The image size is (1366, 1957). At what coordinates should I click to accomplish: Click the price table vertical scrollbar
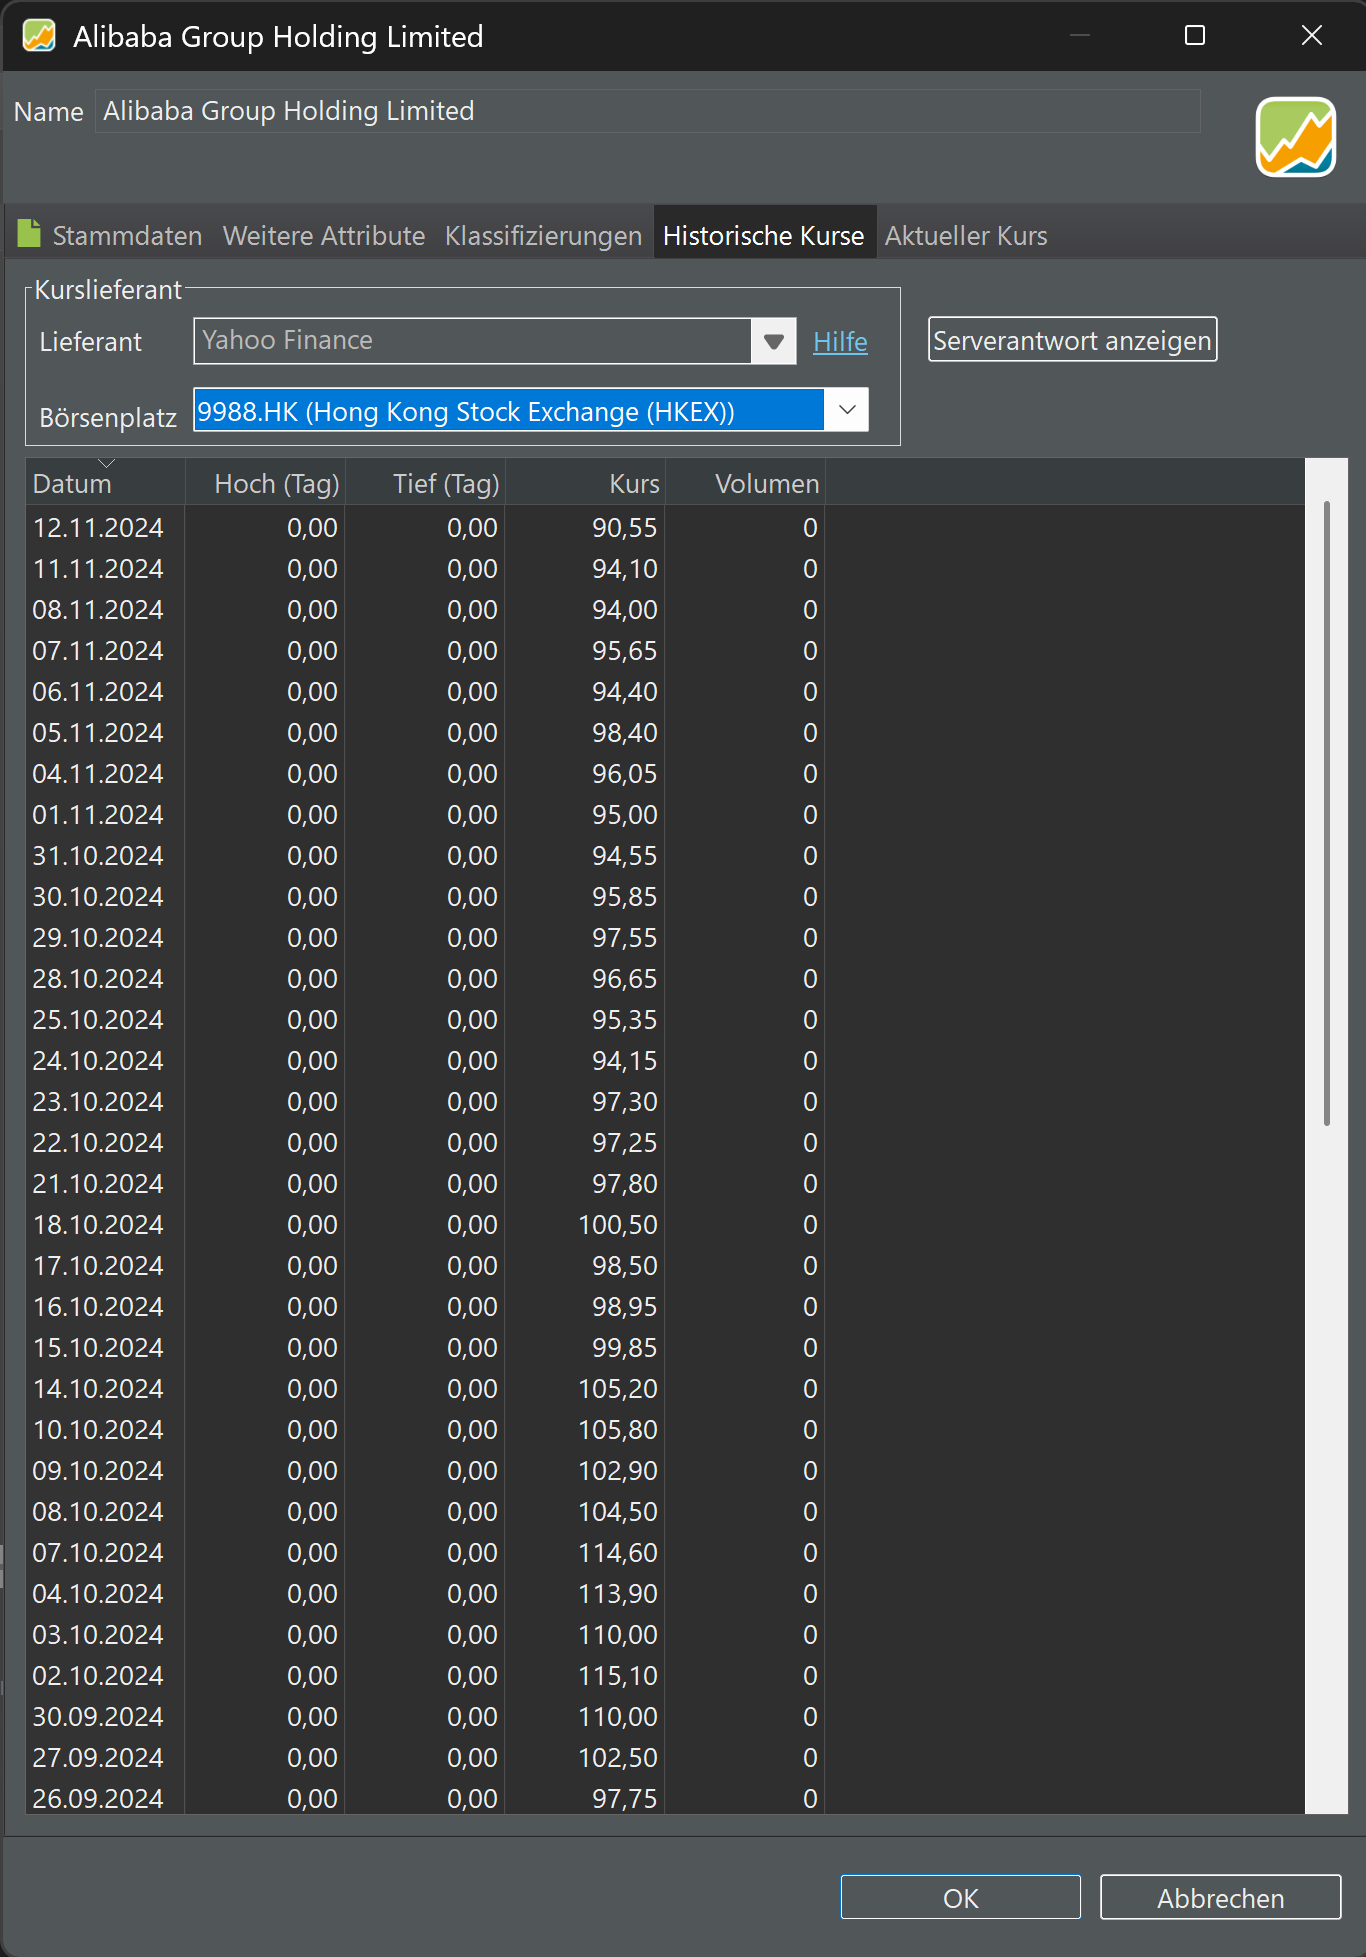[1326, 812]
